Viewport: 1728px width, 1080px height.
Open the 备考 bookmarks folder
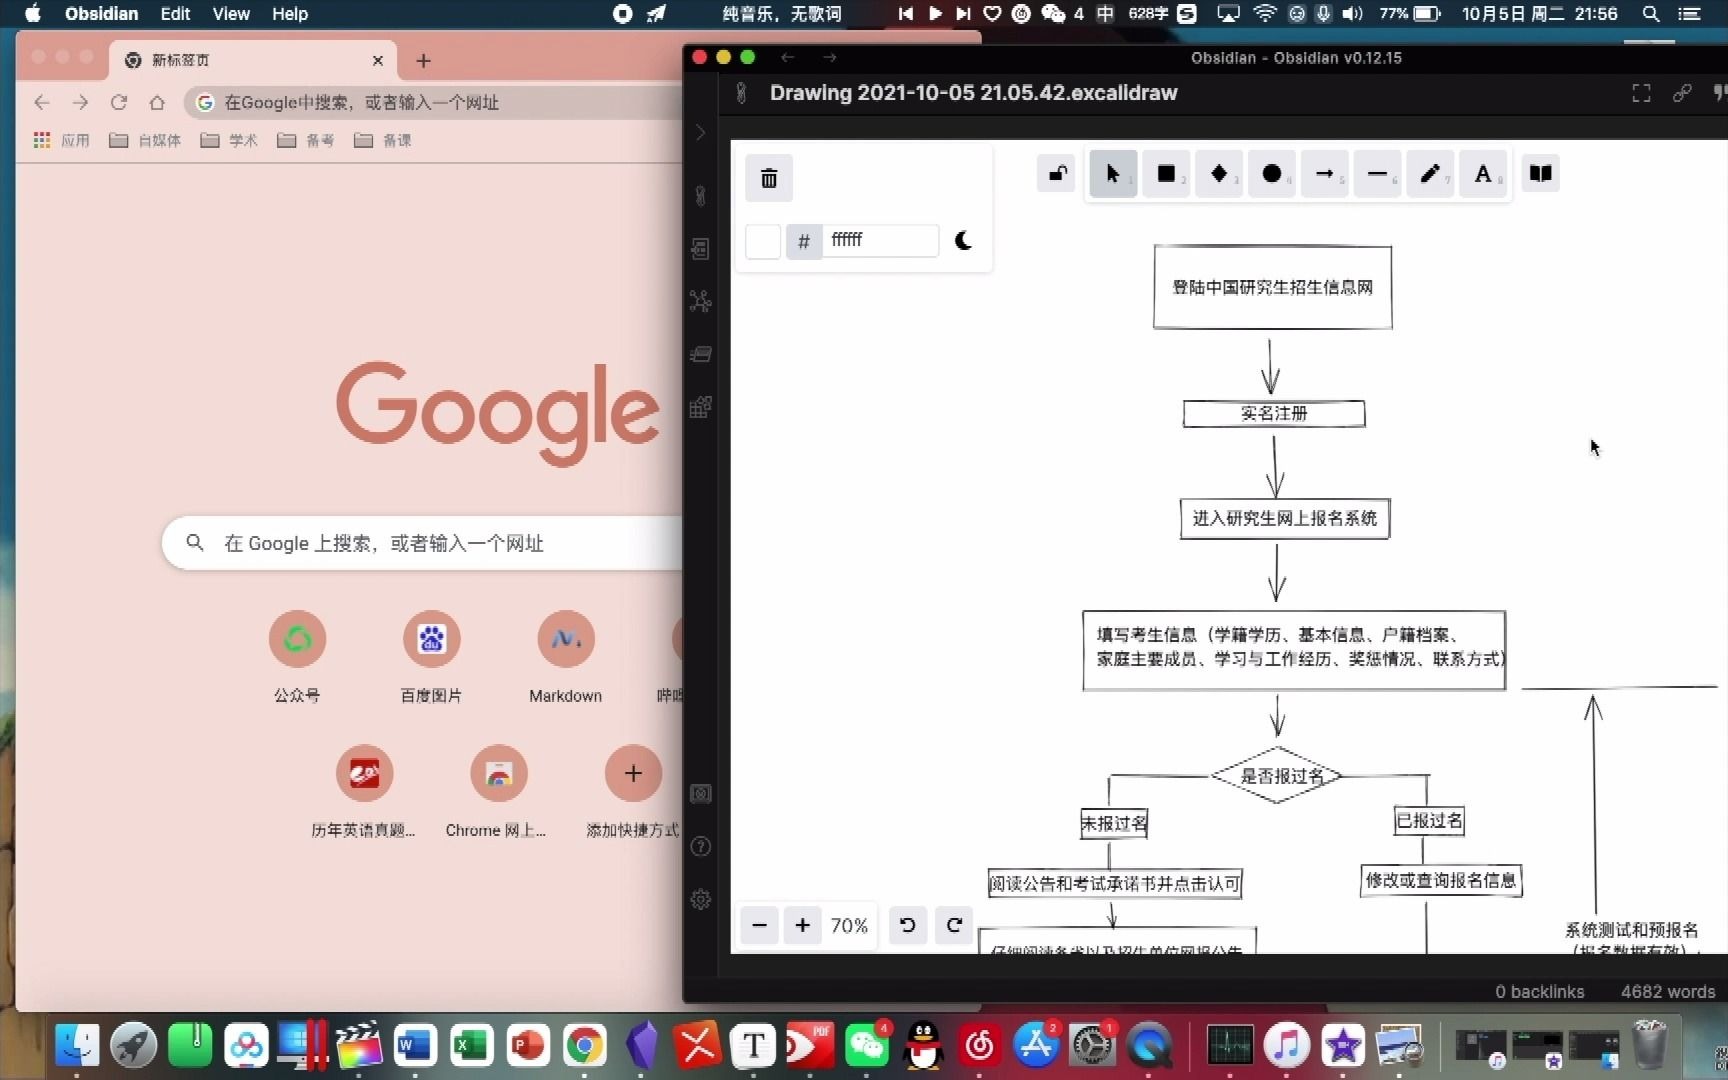click(x=306, y=140)
